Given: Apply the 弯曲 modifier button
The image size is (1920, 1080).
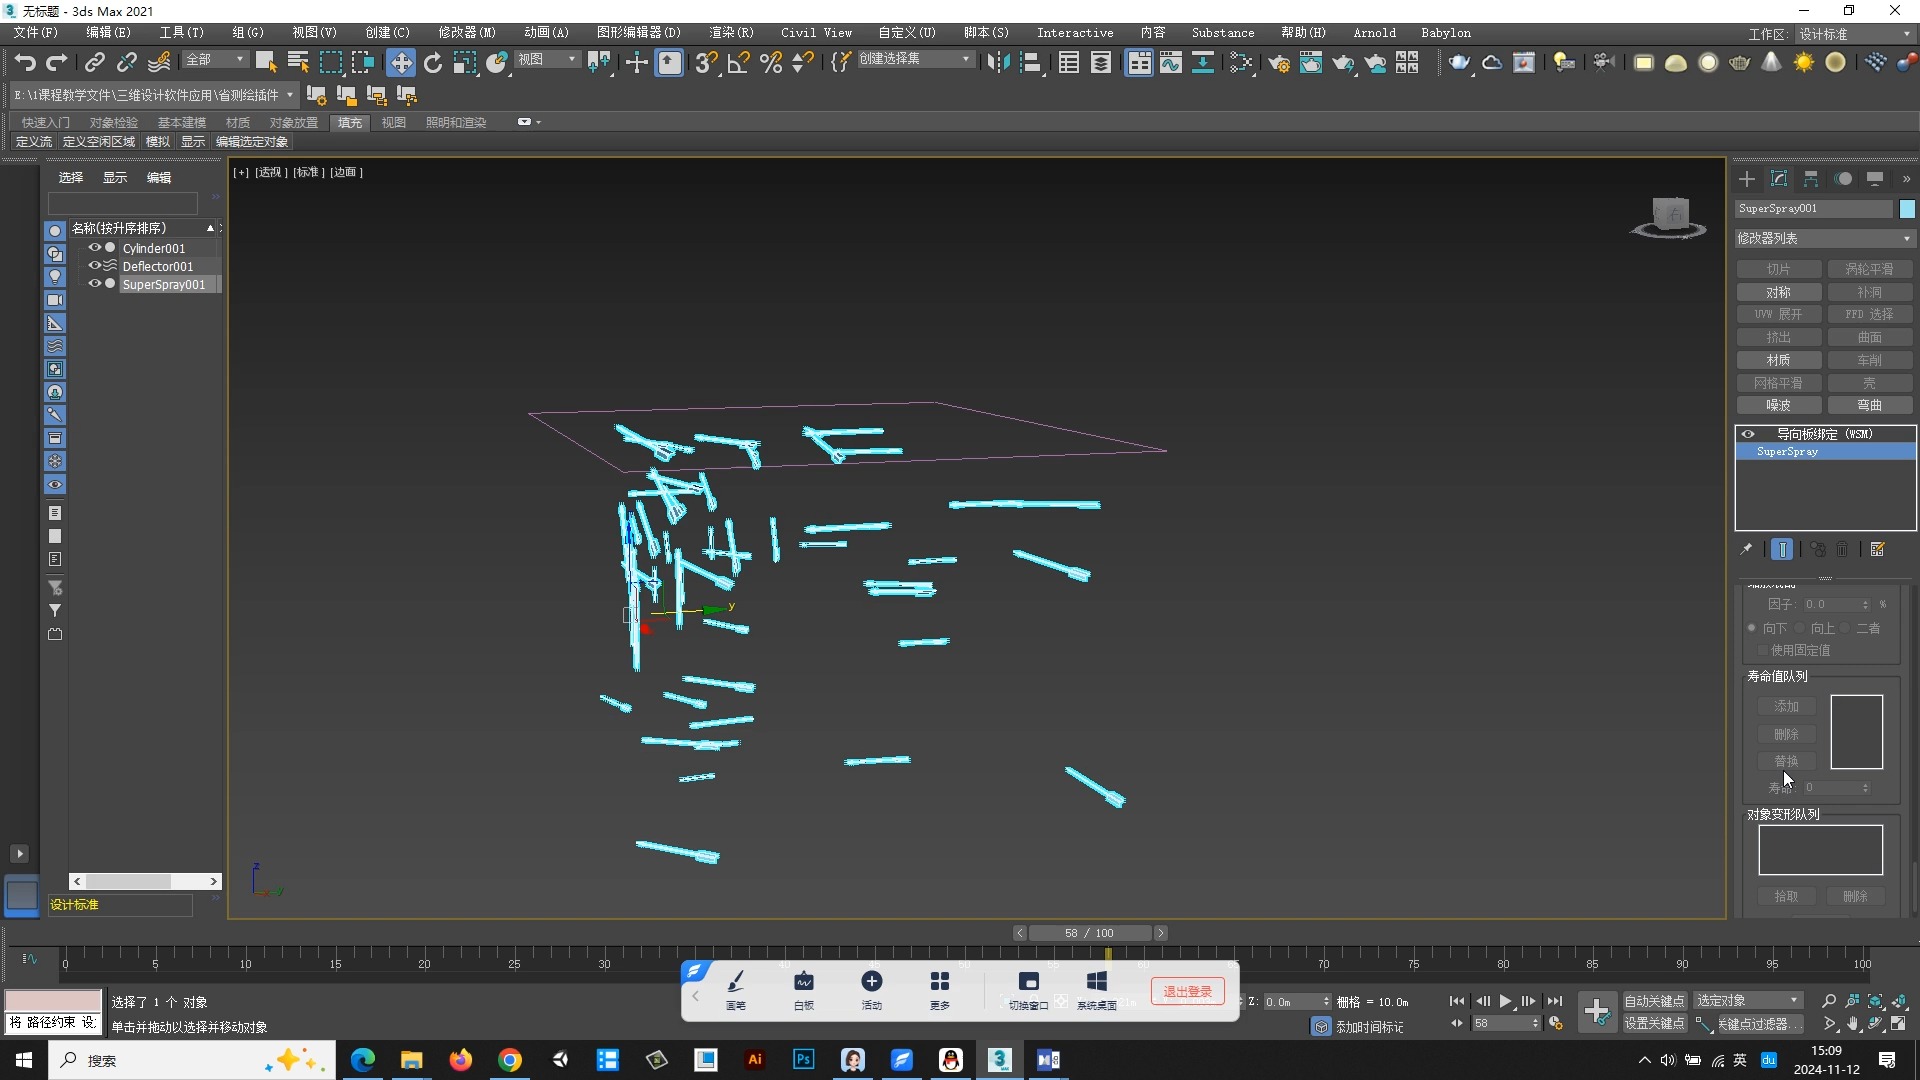Looking at the screenshot, I should (x=1868, y=405).
